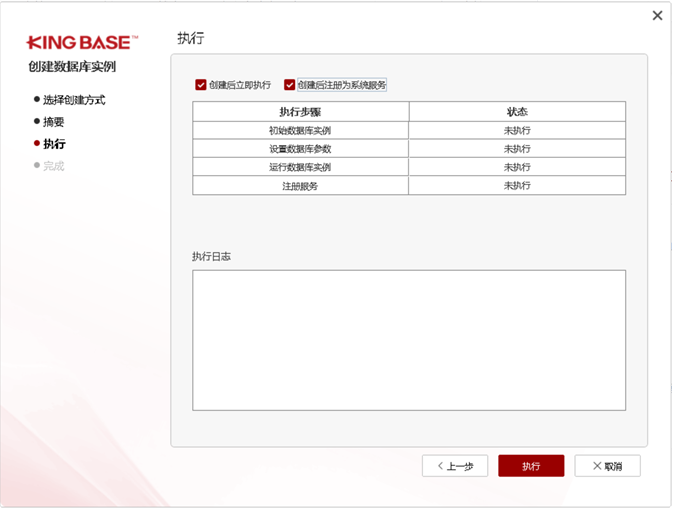
Task: Select the current 执行 step in sidebar
Action: point(54,144)
